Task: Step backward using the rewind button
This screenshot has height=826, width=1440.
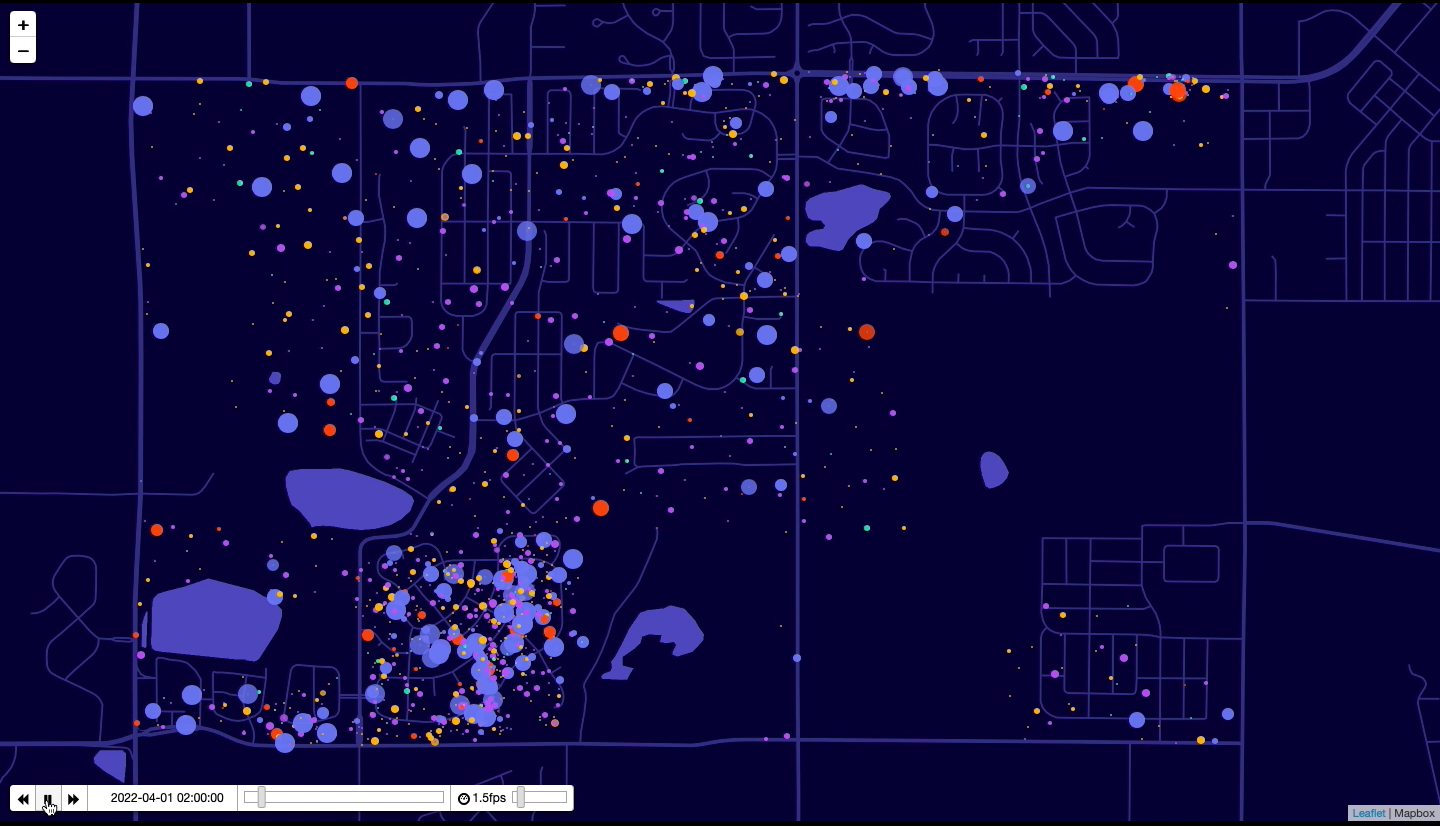Action: pos(23,798)
